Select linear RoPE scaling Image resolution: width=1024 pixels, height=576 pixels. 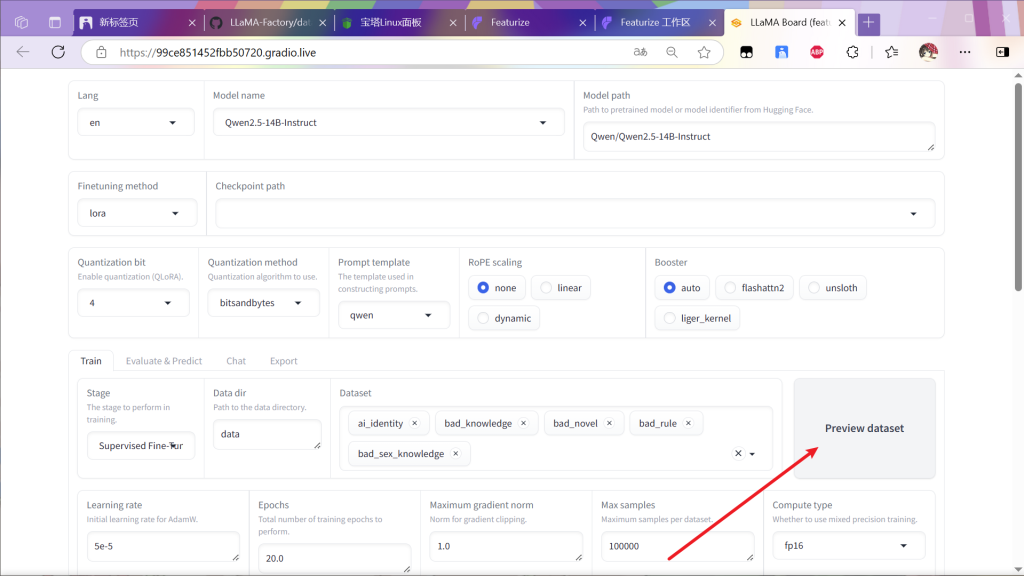[x=561, y=287]
